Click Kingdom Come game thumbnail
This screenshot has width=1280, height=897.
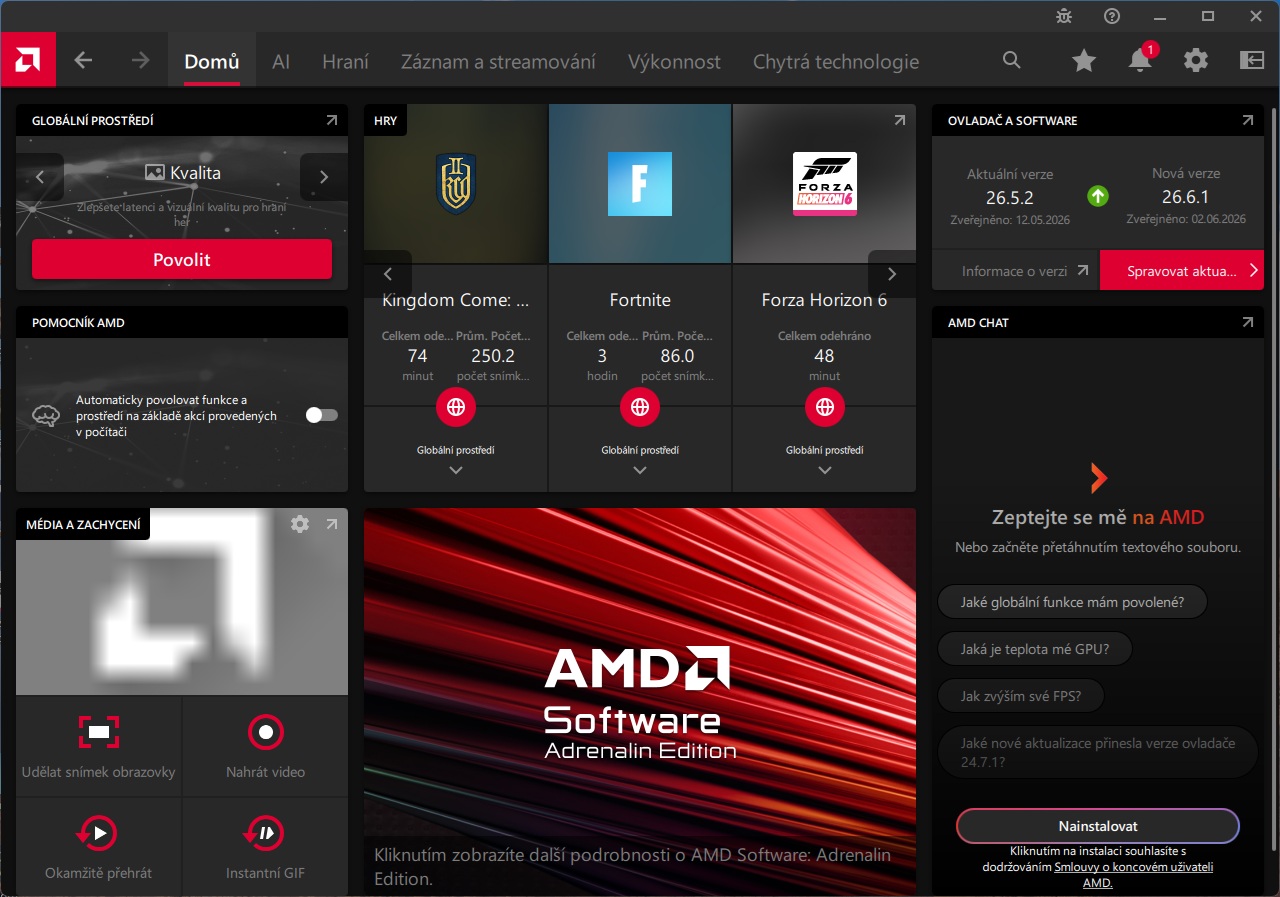tap(456, 184)
